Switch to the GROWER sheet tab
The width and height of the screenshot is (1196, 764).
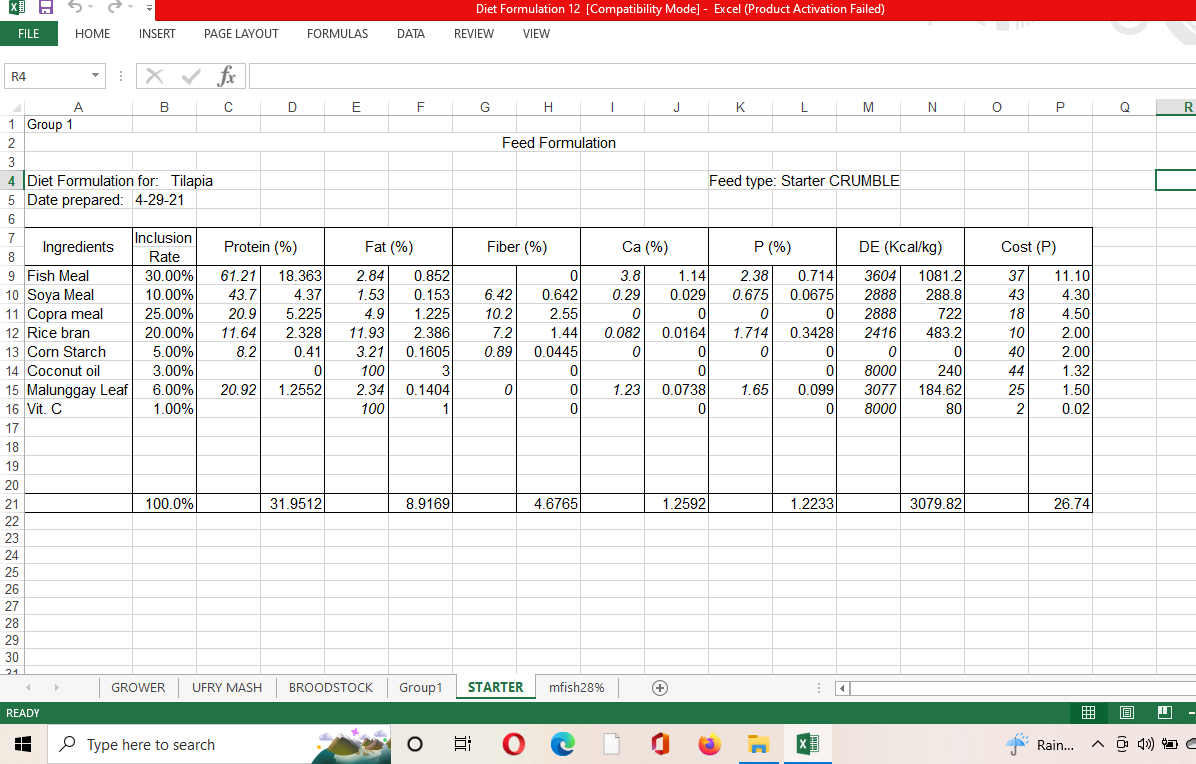[138, 688]
